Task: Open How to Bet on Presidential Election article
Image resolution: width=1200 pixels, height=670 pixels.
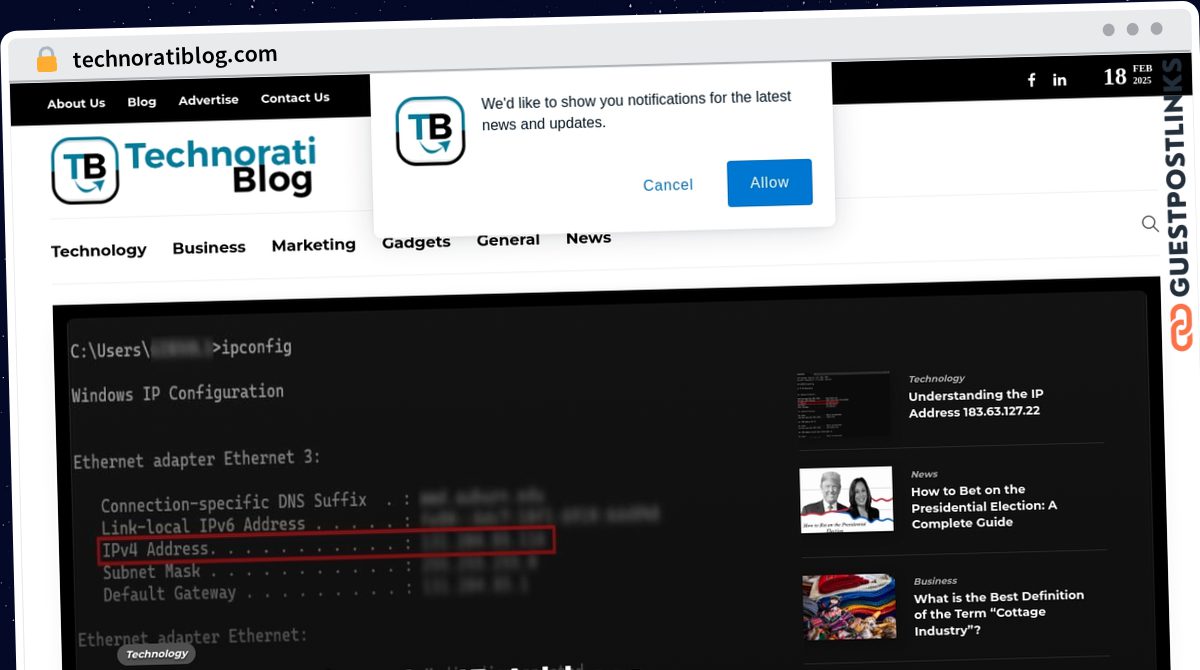Action: pyautogui.click(x=983, y=506)
